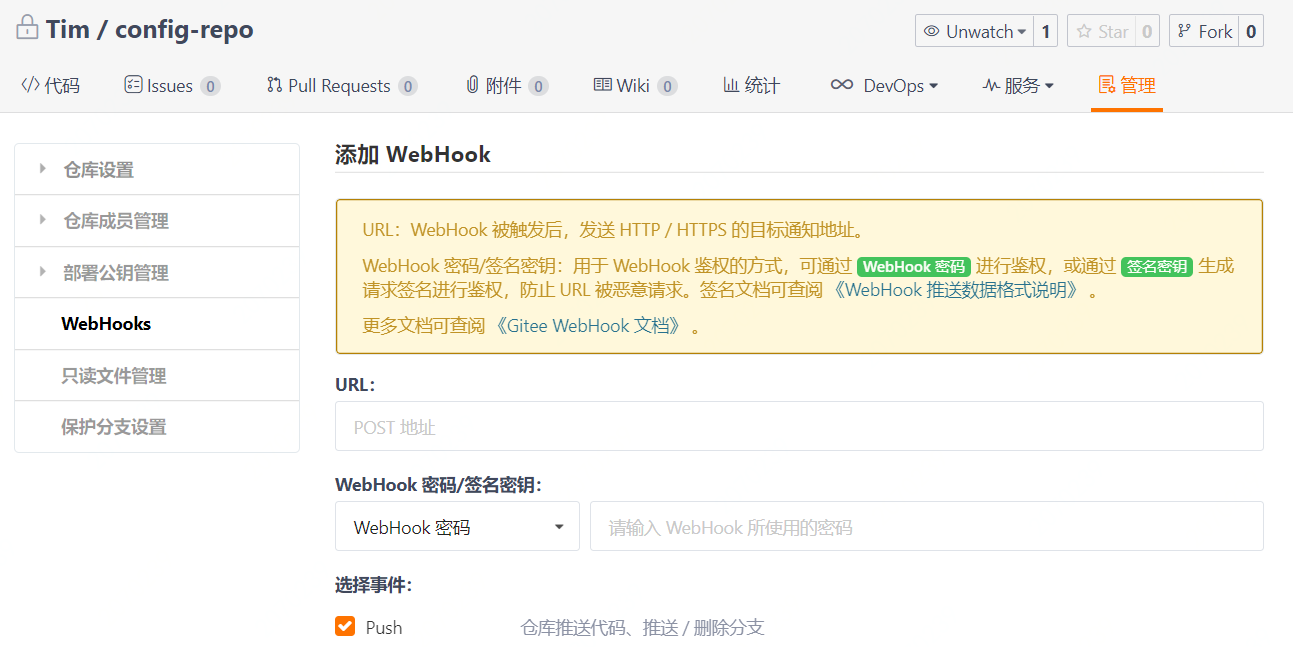Open the Gitee WebHook 文档 link

pyautogui.click(x=590, y=326)
